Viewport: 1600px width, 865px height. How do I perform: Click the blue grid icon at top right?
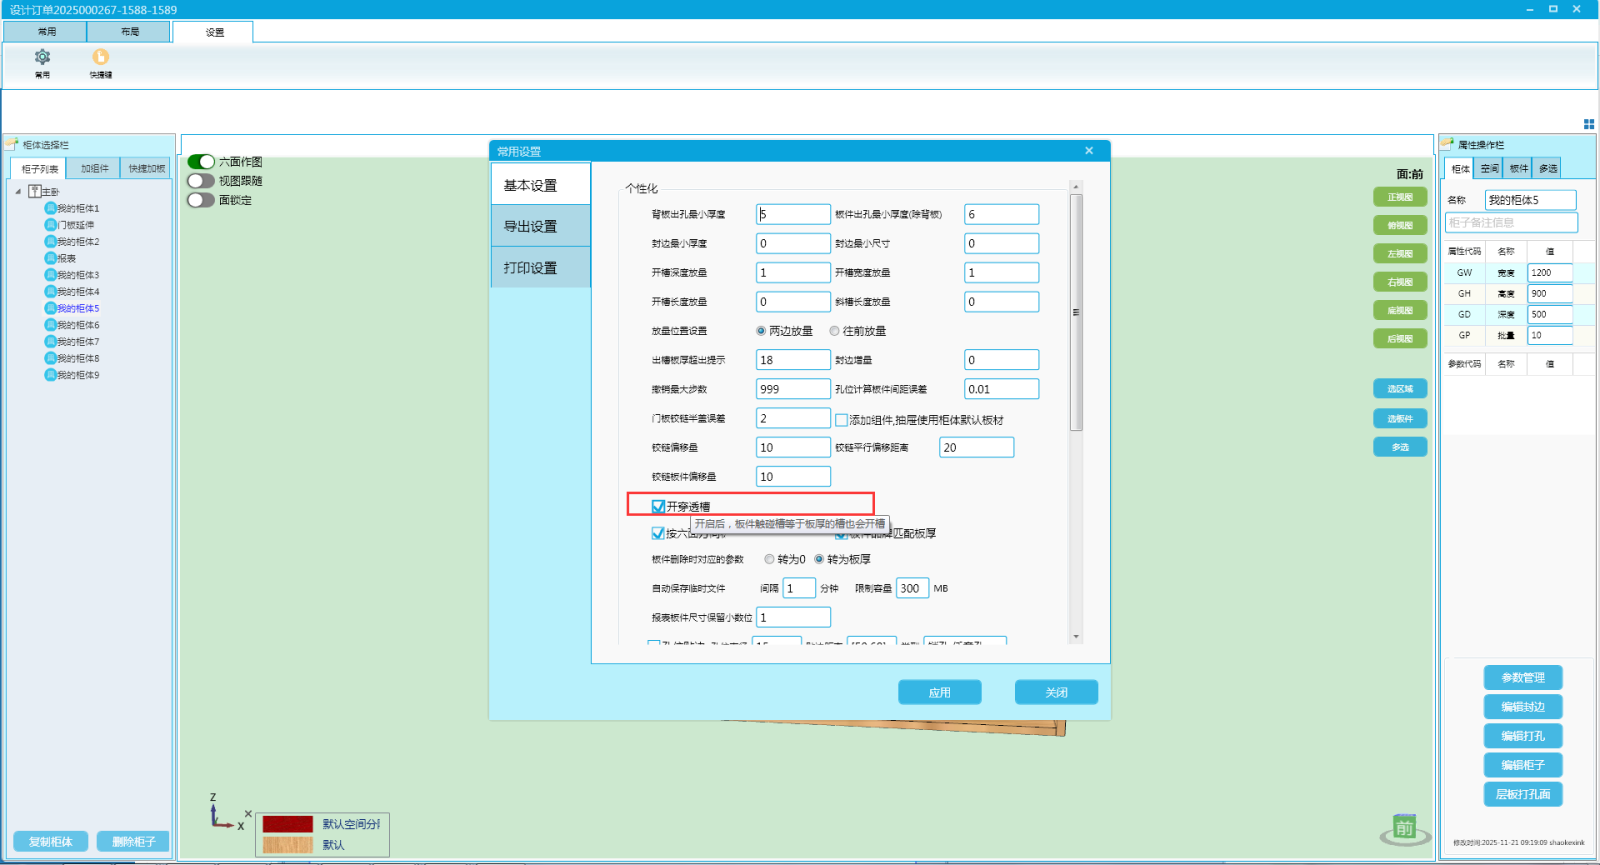[1589, 124]
